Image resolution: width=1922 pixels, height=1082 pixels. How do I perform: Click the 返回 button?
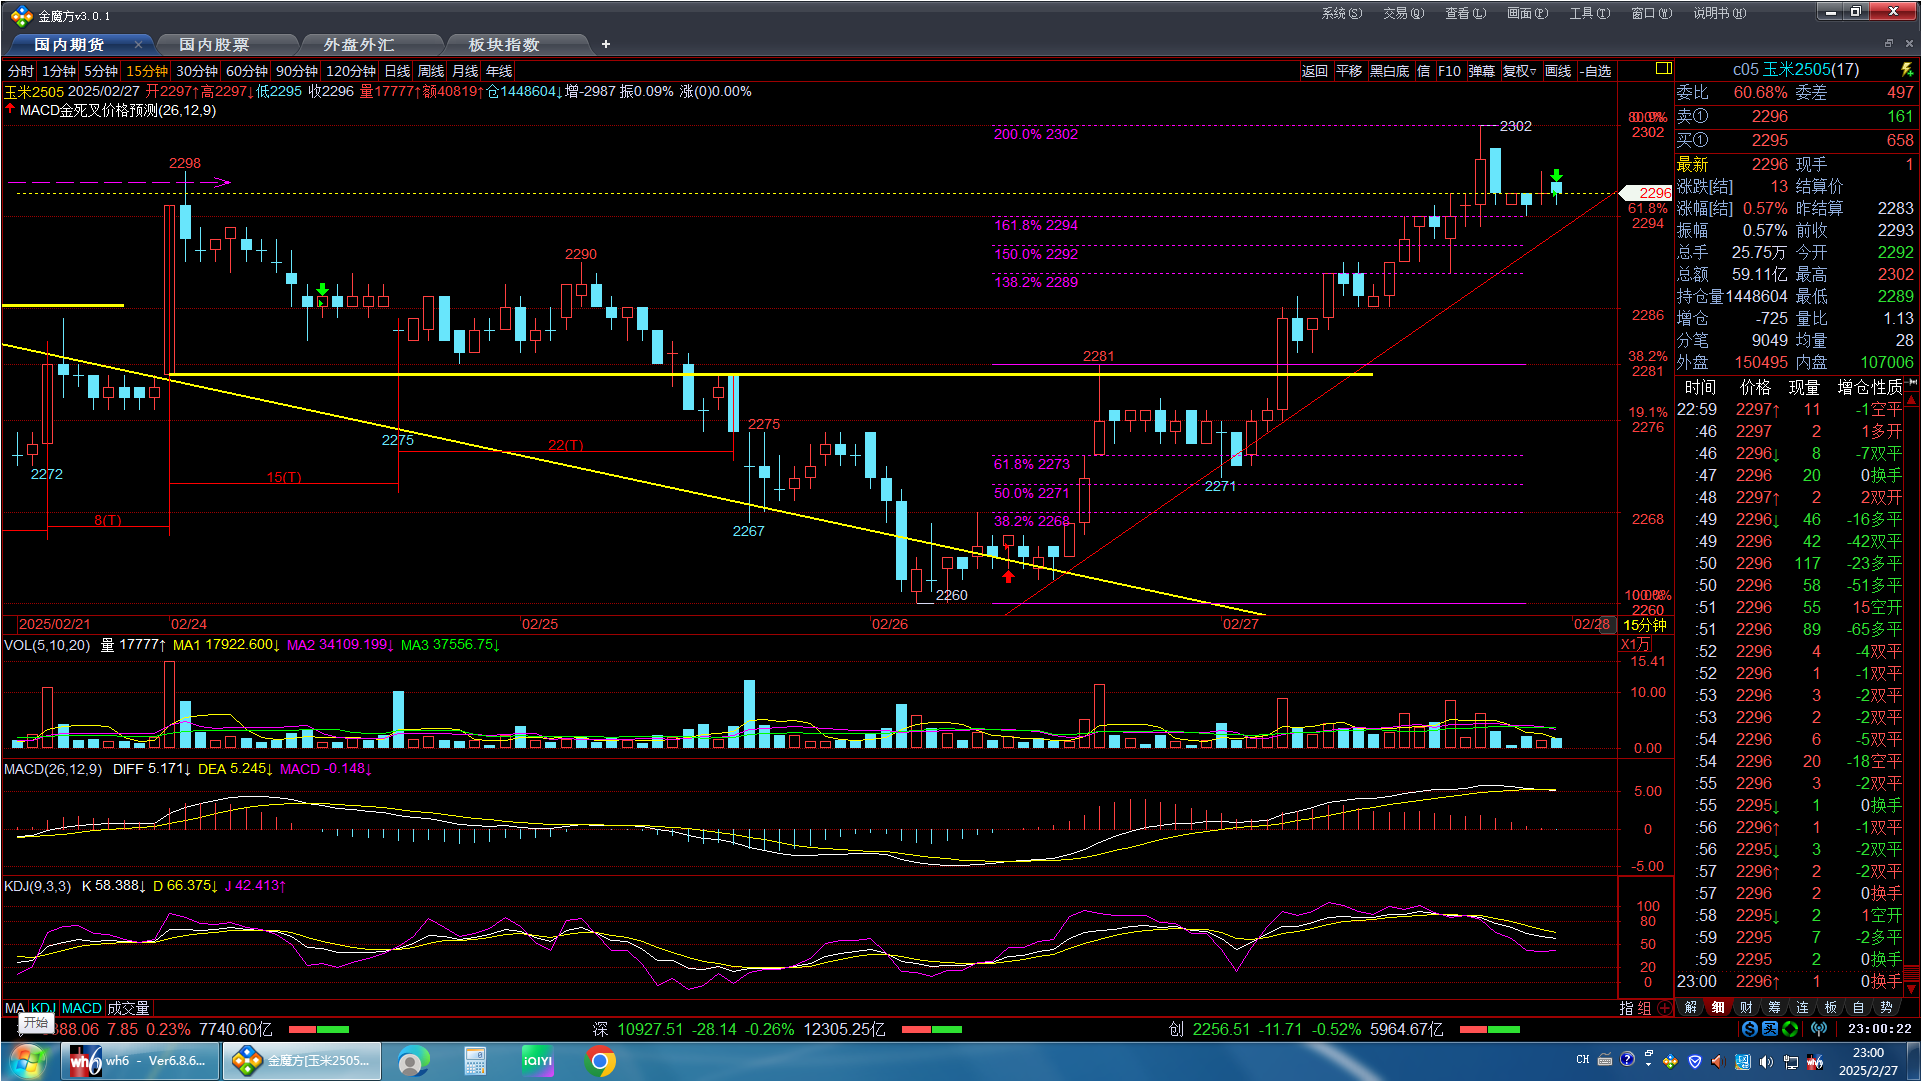[1314, 71]
